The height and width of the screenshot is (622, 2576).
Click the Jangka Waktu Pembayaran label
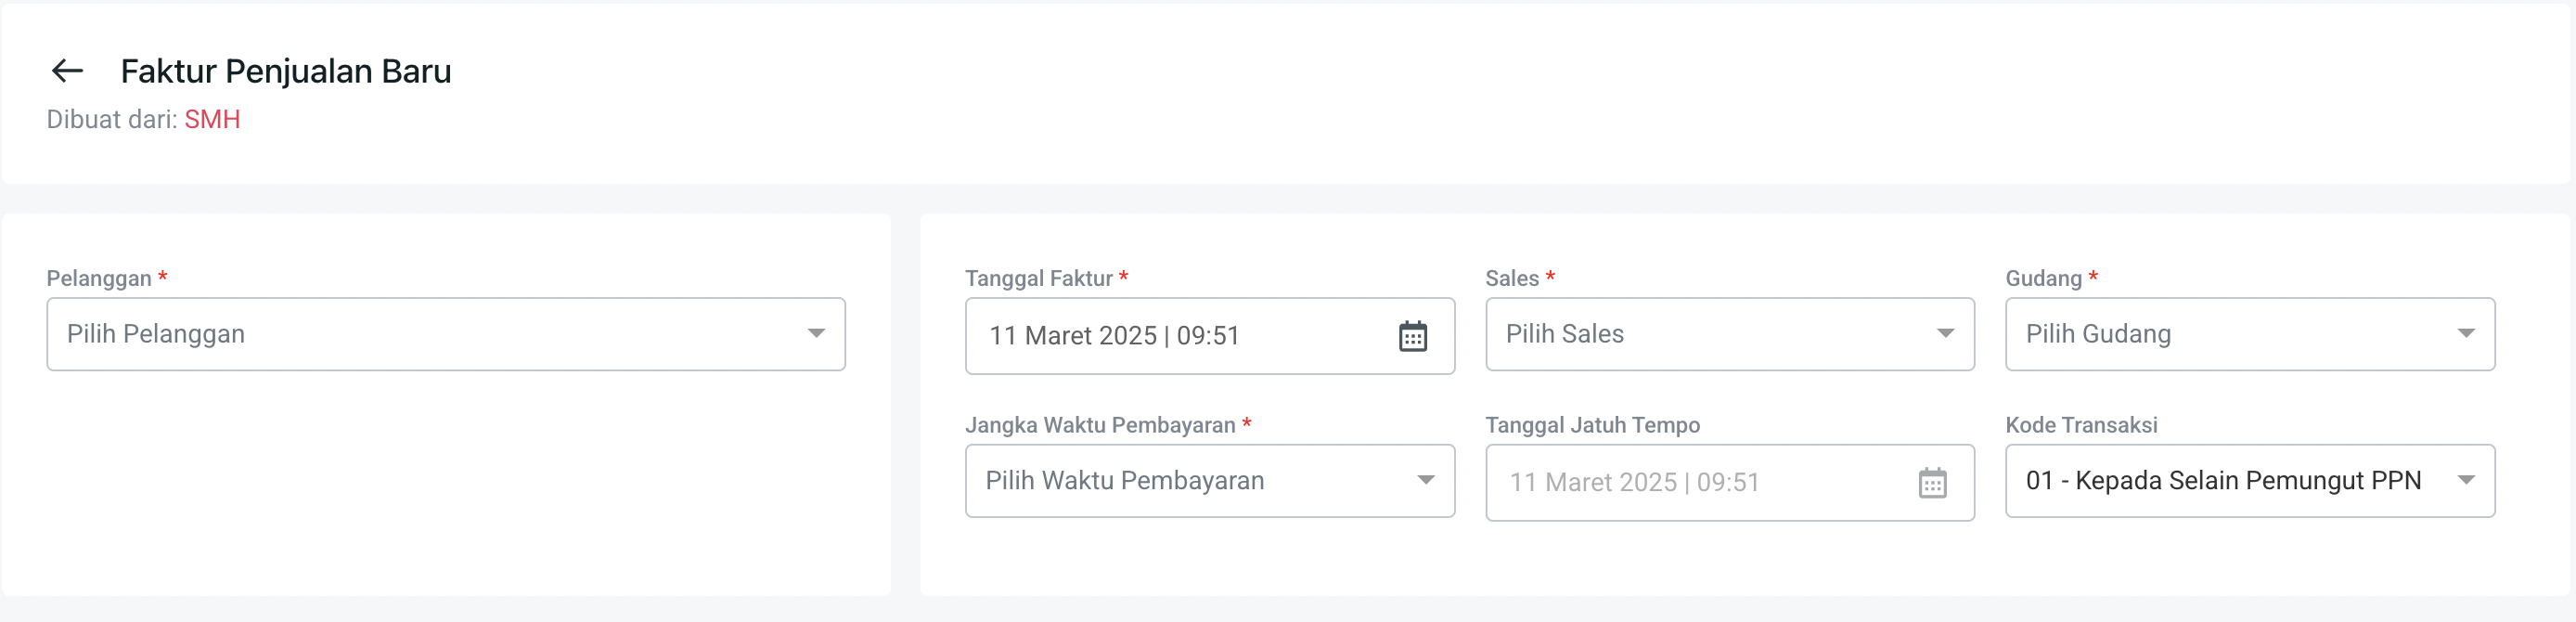(x=1099, y=425)
